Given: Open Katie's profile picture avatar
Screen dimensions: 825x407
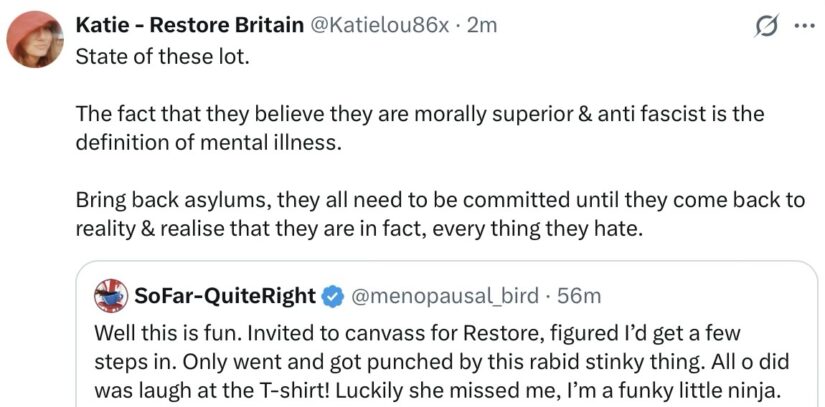Looking at the screenshot, I should (x=35, y=39).
